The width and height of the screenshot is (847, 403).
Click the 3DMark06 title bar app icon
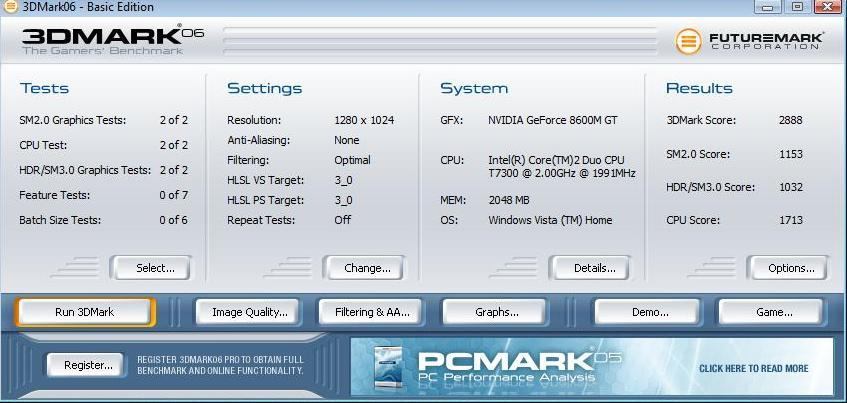10,7
